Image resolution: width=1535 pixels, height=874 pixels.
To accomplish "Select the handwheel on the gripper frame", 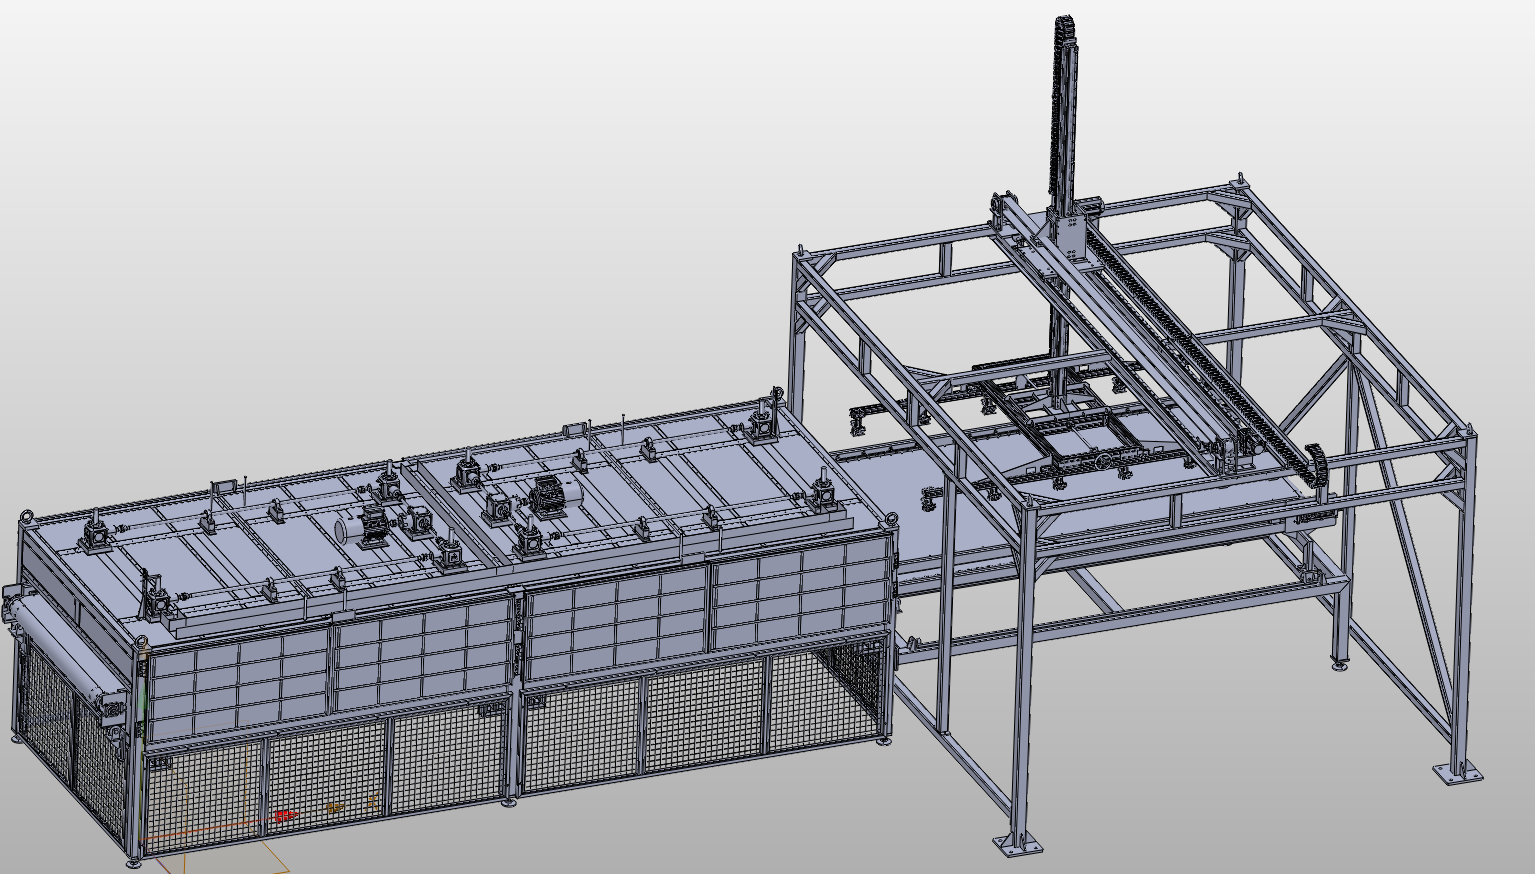I will (1103, 462).
